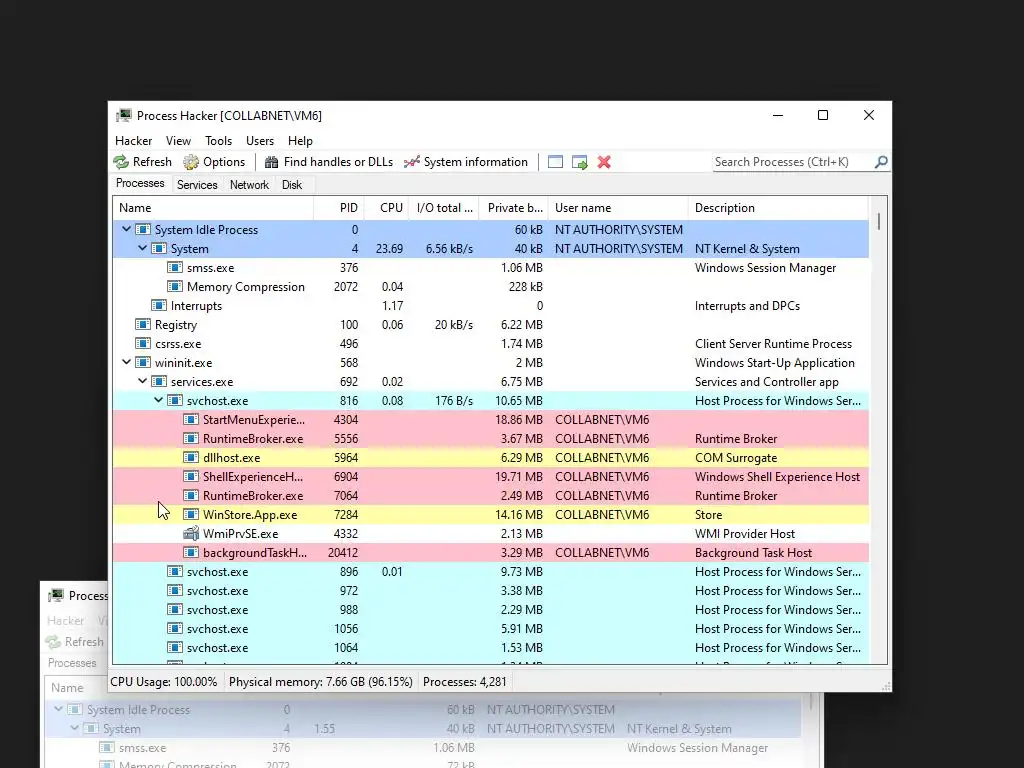
Task: Select svchost.exe PID 972 row
Action: coord(490,590)
